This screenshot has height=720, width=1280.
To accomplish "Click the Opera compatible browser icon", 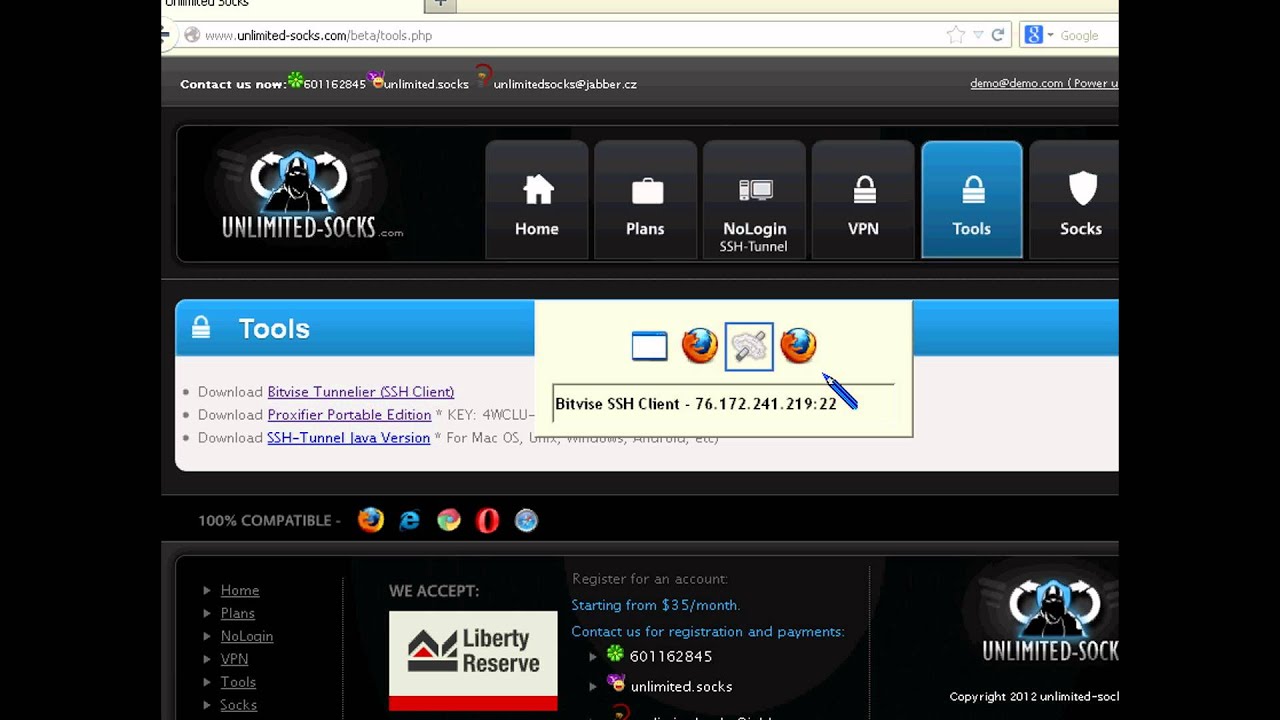I will (x=487, y=520).
